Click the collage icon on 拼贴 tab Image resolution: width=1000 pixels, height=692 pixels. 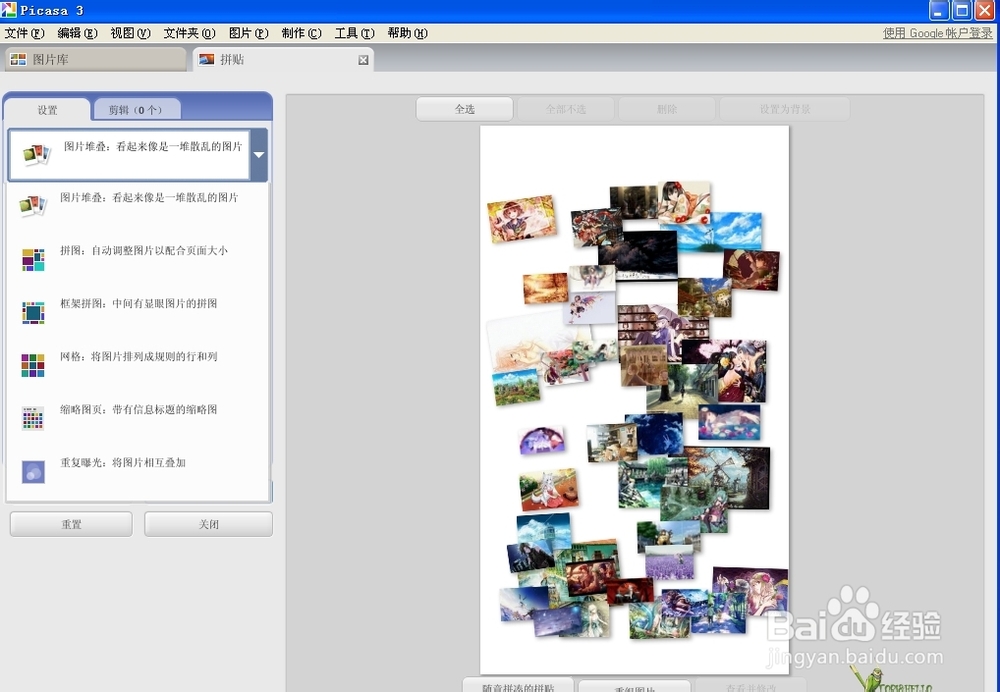(206, 59)
